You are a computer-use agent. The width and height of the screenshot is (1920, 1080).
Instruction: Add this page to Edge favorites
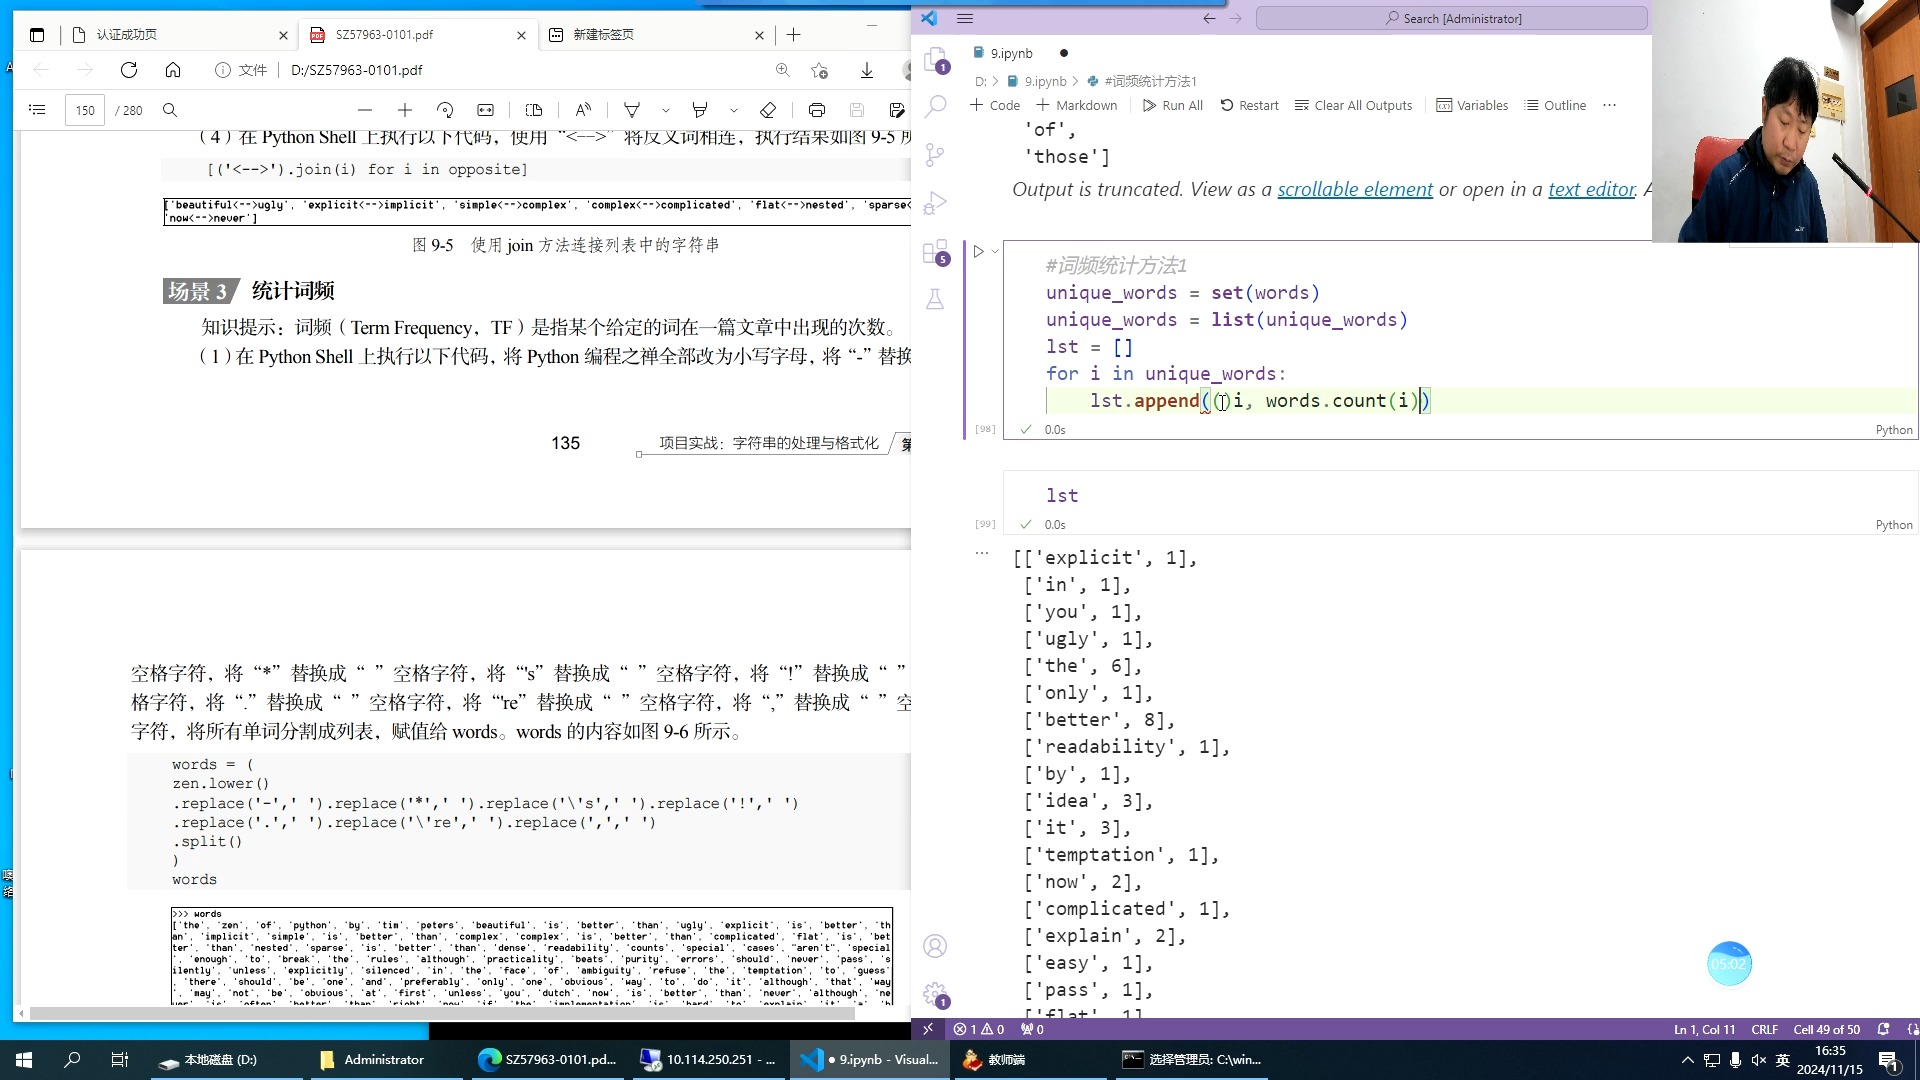click(x=820, y=70)
